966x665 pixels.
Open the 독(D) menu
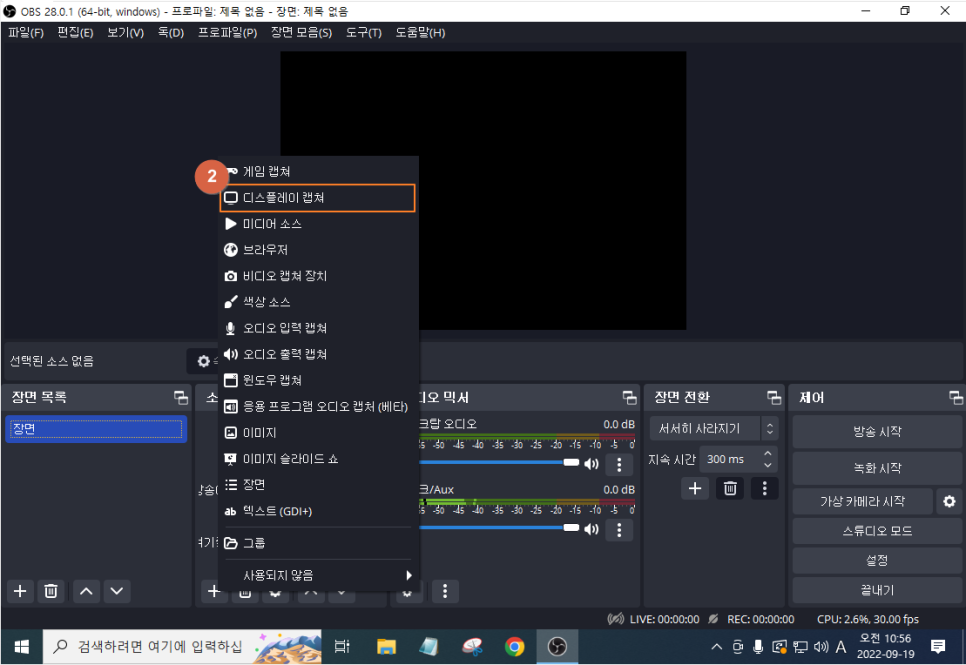pyautogui.click(x=171, y=33)
